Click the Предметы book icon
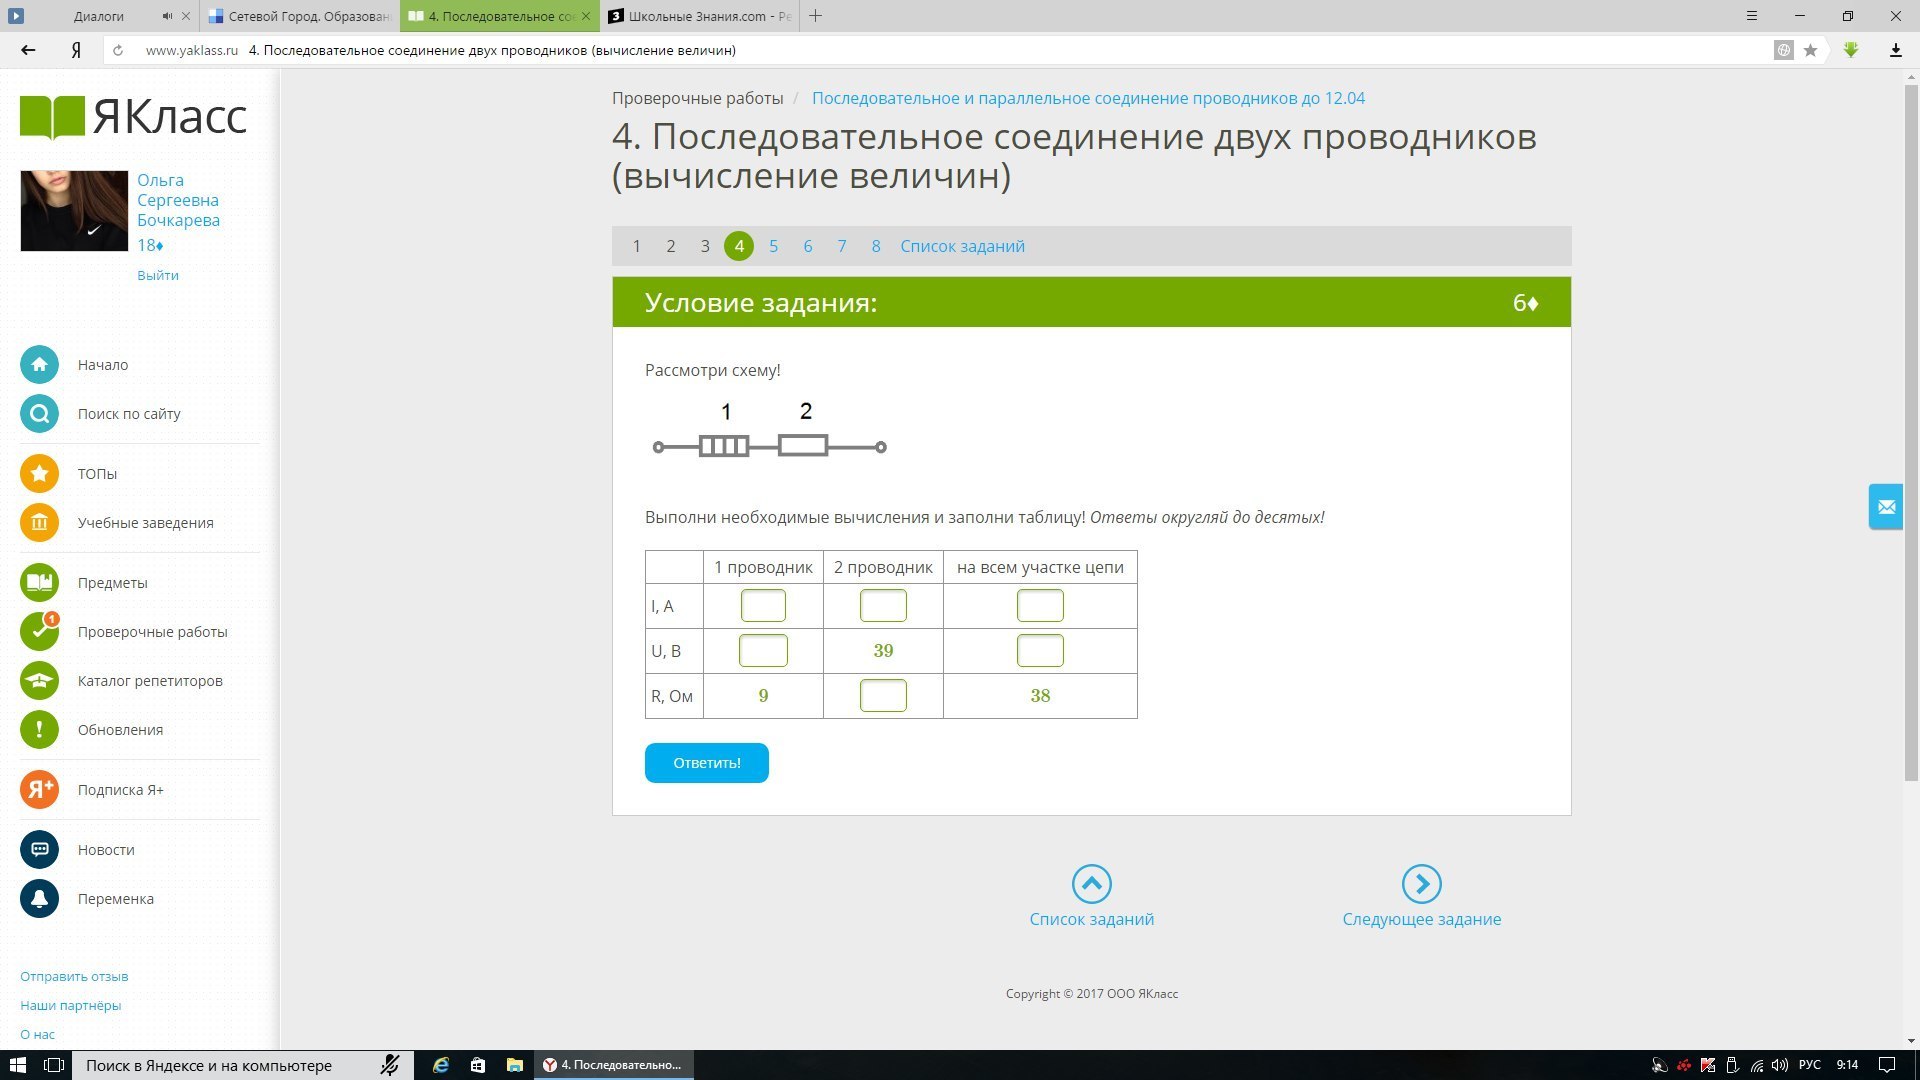1920x1080 pixels. pos(39,583)
